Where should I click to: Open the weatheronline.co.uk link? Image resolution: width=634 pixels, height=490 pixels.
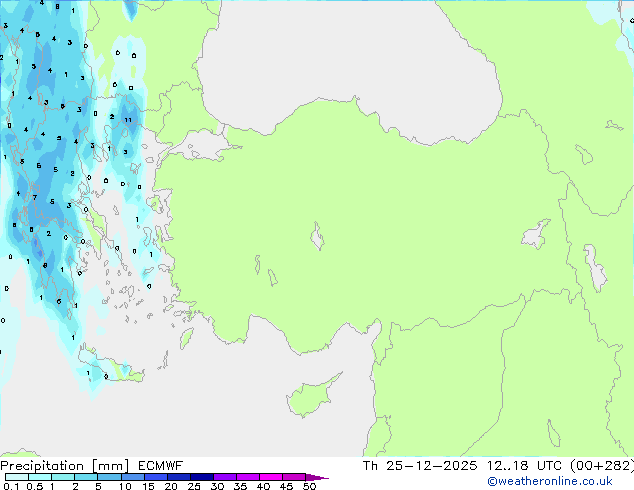point(549,481)
